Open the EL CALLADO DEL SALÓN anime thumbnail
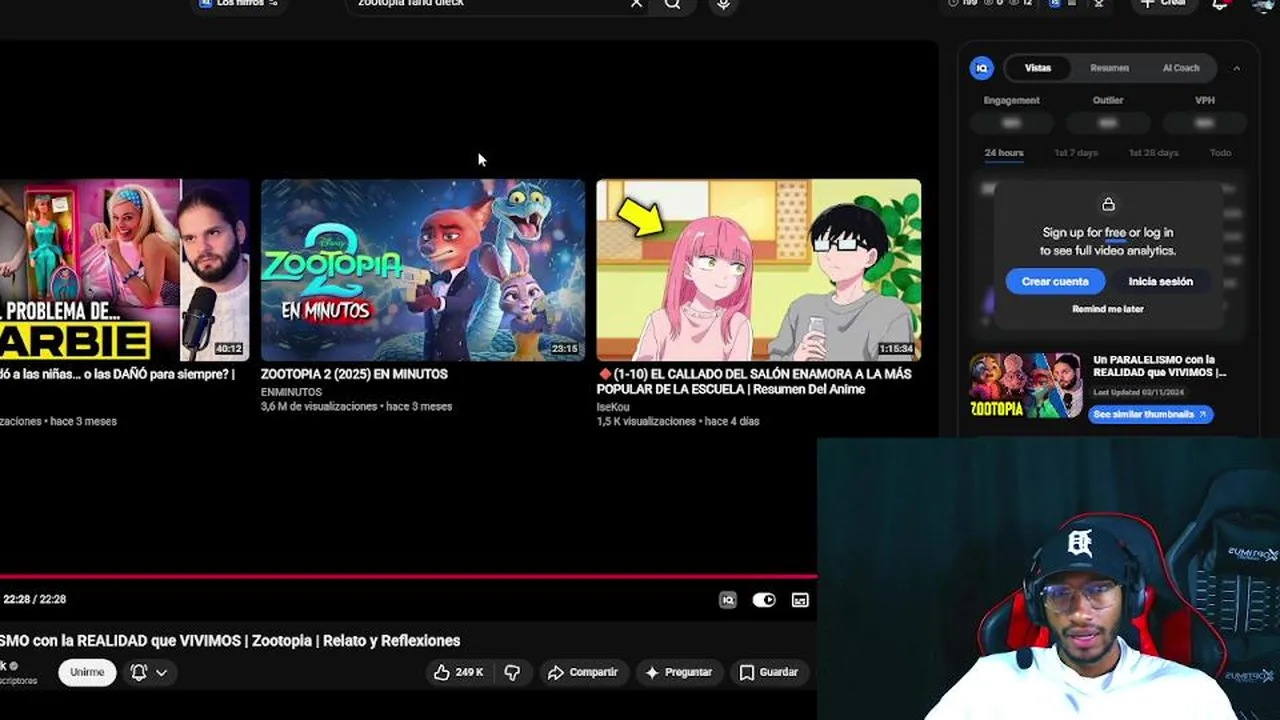This screenshot has width=1280, height=720. pyautogui.click(x=759, y=270)
